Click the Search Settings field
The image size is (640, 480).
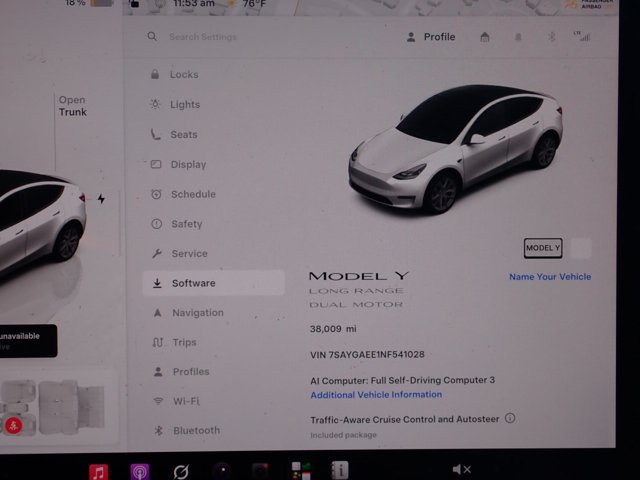(203, 37)
